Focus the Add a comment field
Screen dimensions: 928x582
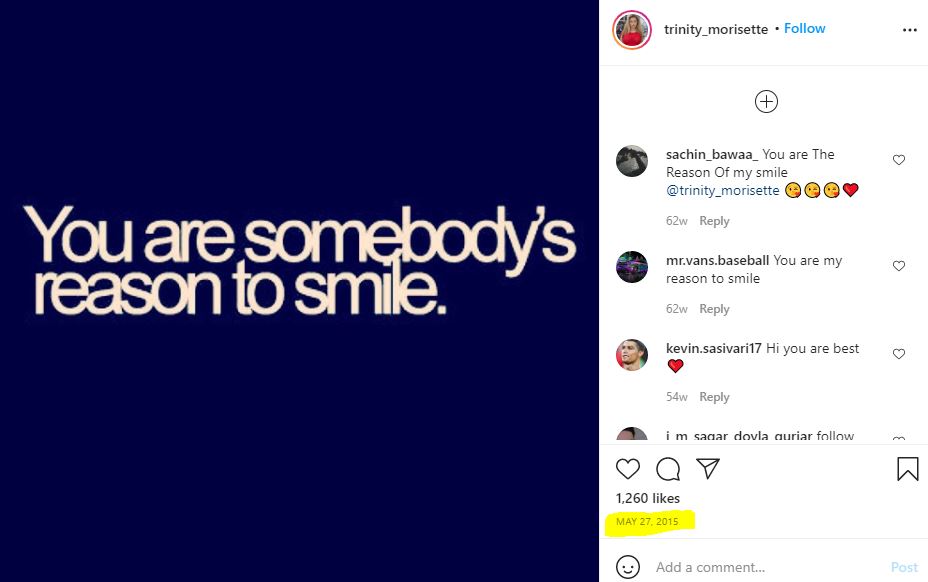pos(769,567)
